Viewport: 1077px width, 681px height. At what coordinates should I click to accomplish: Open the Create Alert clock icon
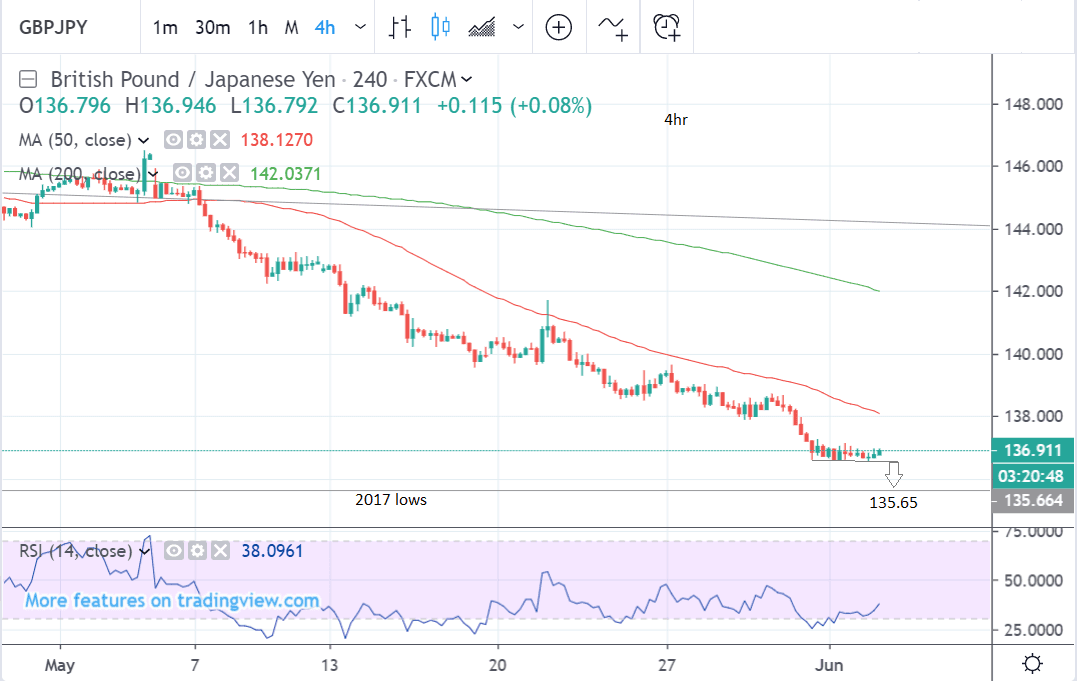point(667,27)
